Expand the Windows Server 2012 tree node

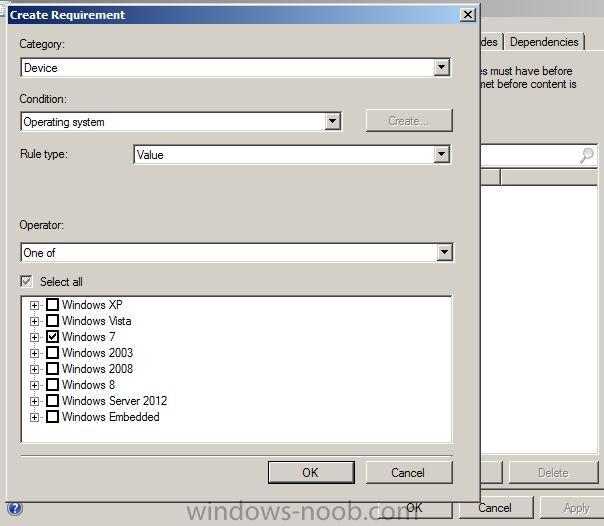pyautogui.click(x=34, y=401)
